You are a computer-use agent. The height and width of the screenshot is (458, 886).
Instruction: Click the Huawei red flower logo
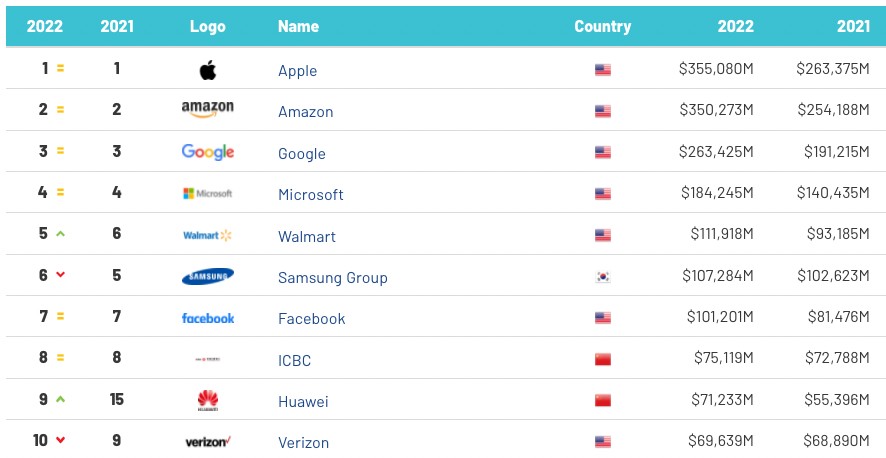(208, 401)
